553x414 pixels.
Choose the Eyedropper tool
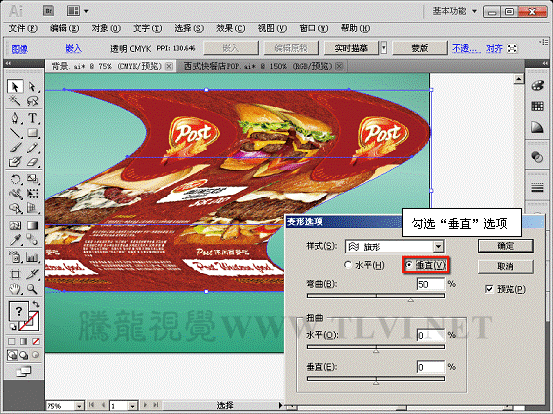(x=15, y=240)
